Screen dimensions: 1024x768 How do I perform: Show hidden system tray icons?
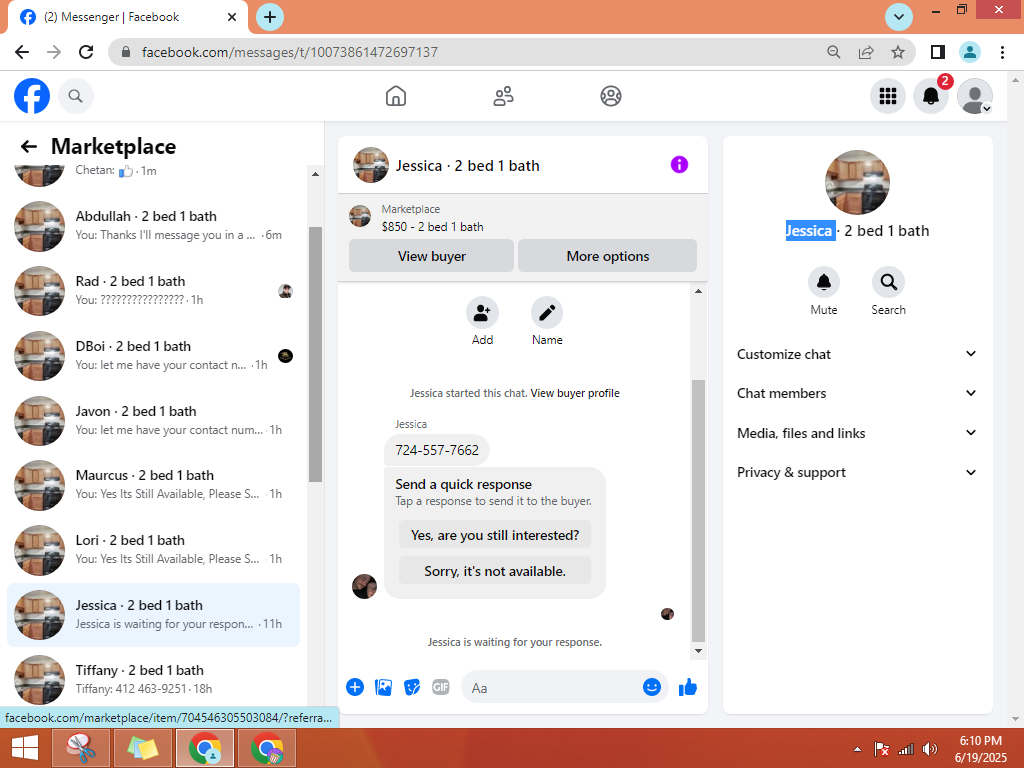click(857, 749)
